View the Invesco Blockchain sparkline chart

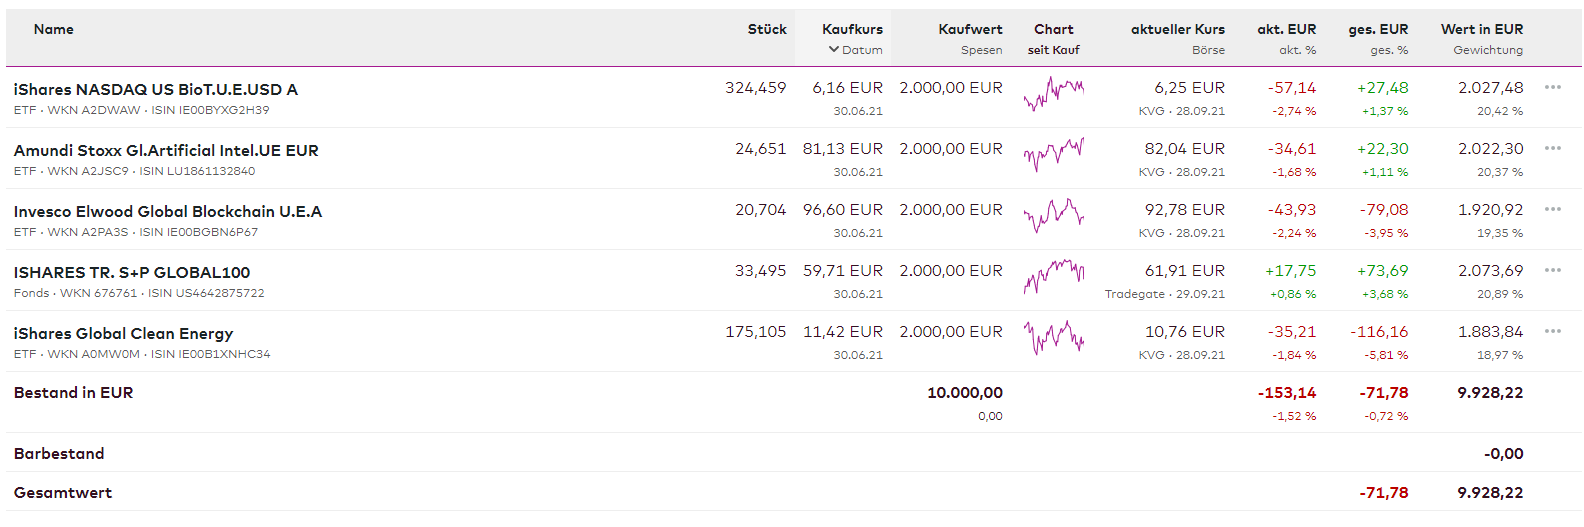(x=1054, y=215)
